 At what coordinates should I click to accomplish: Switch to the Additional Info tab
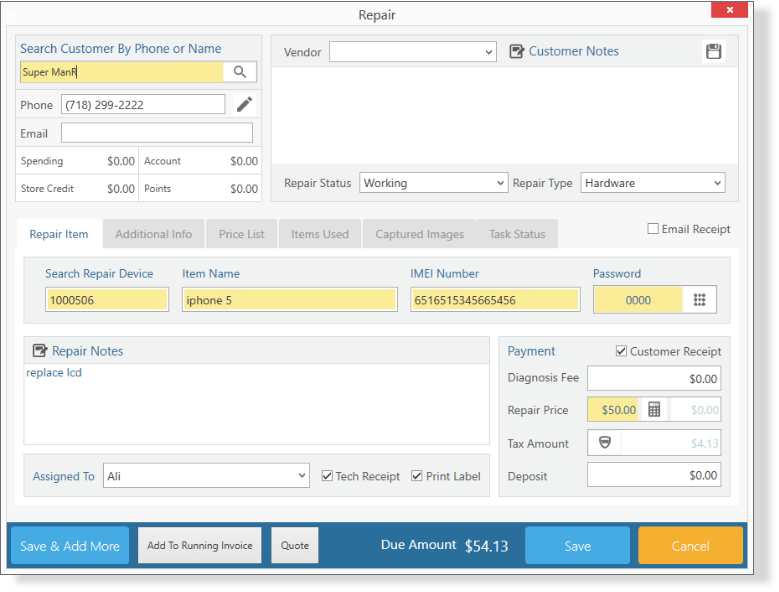pyautogui.click(x=154, y=234)
